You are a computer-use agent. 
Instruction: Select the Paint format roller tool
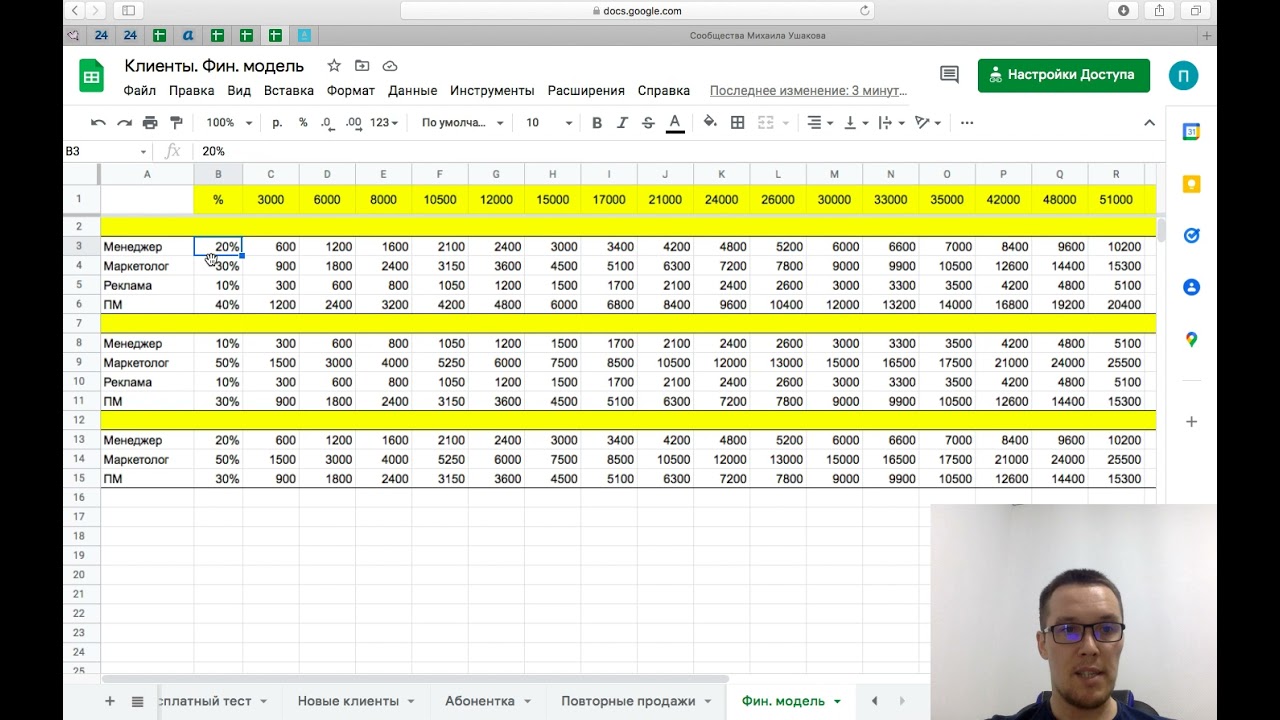point(177,123)
